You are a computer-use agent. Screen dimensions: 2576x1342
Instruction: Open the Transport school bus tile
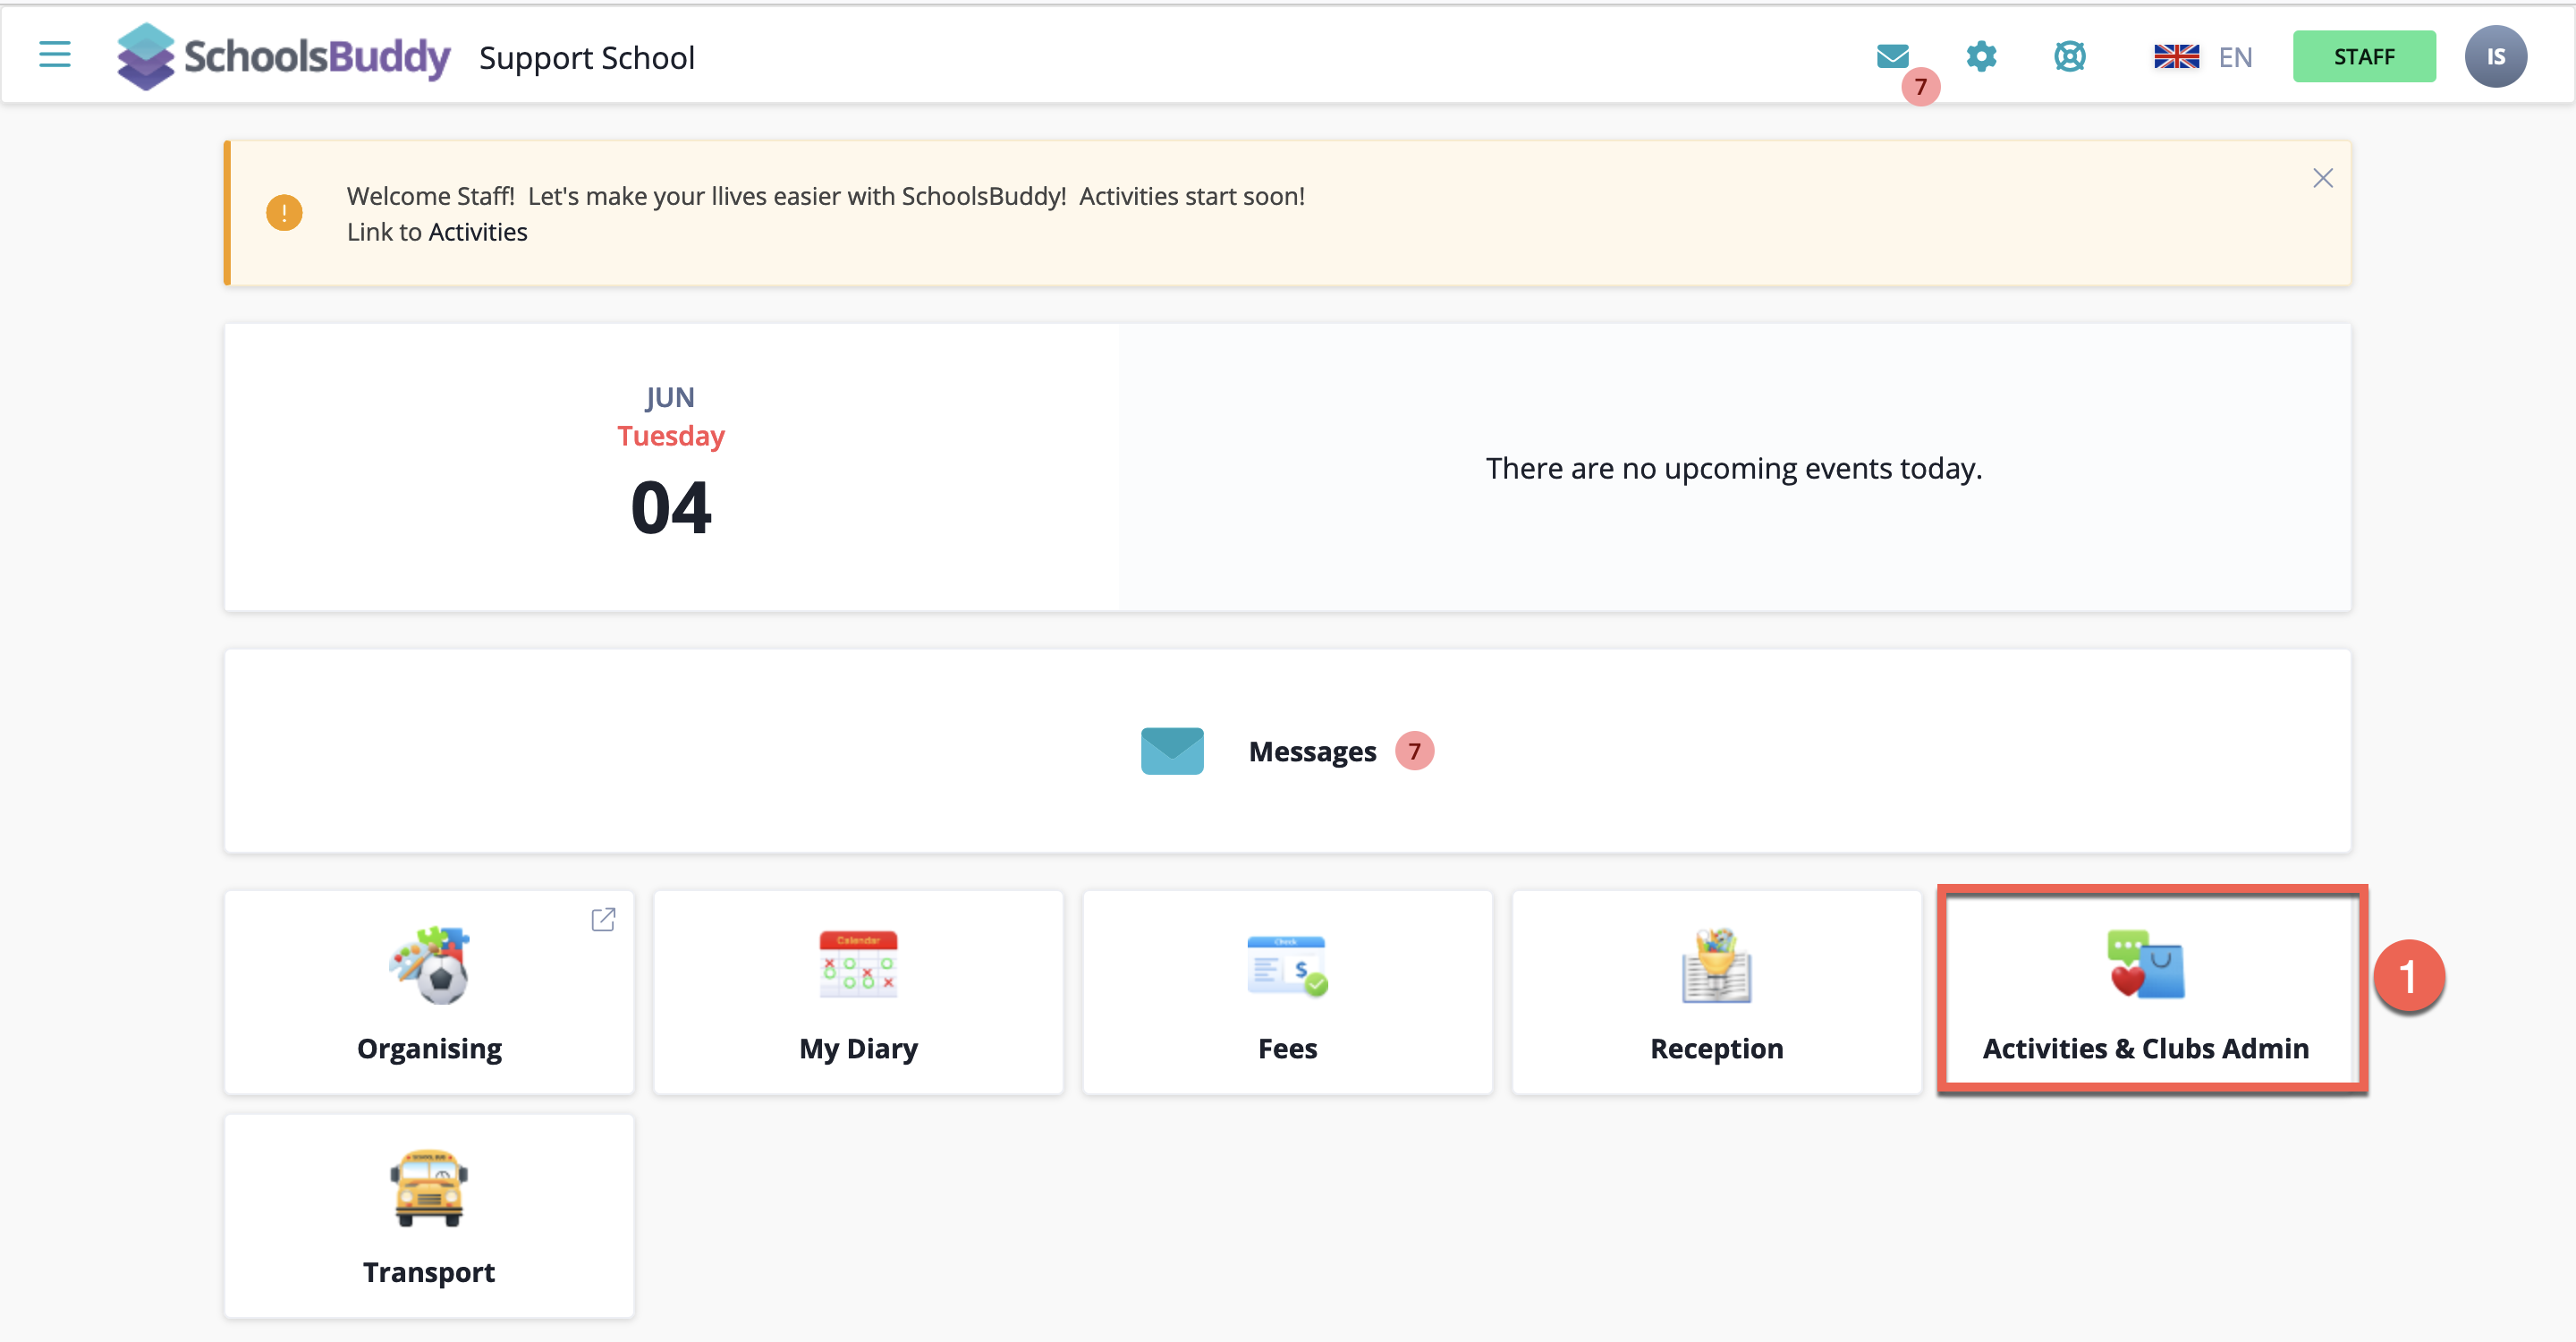click(429, 1216)
